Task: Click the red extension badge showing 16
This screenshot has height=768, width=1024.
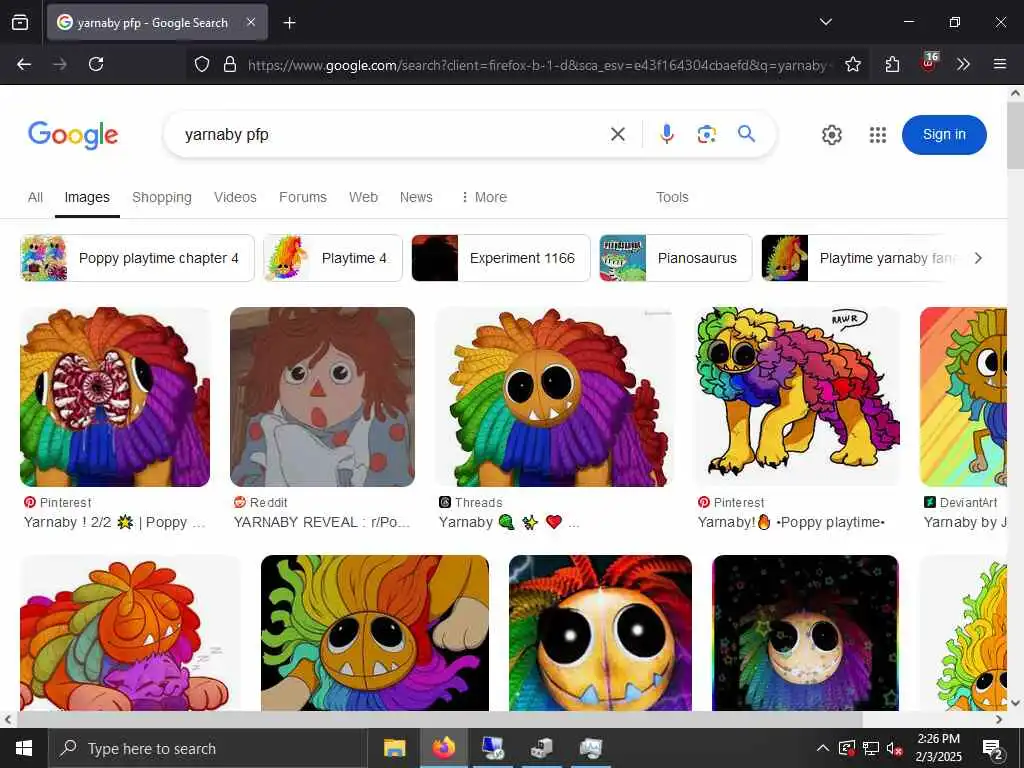Action: [x=929, y=62]
